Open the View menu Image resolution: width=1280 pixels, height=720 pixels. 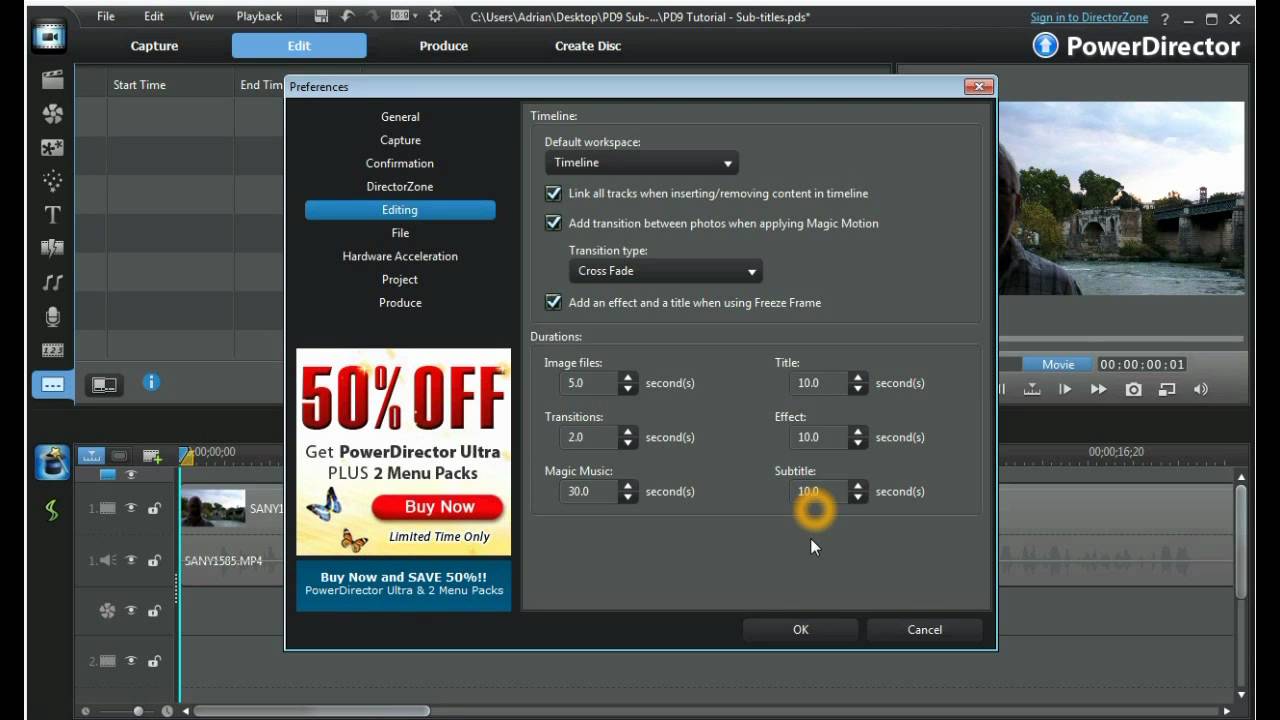click(201, 16)
